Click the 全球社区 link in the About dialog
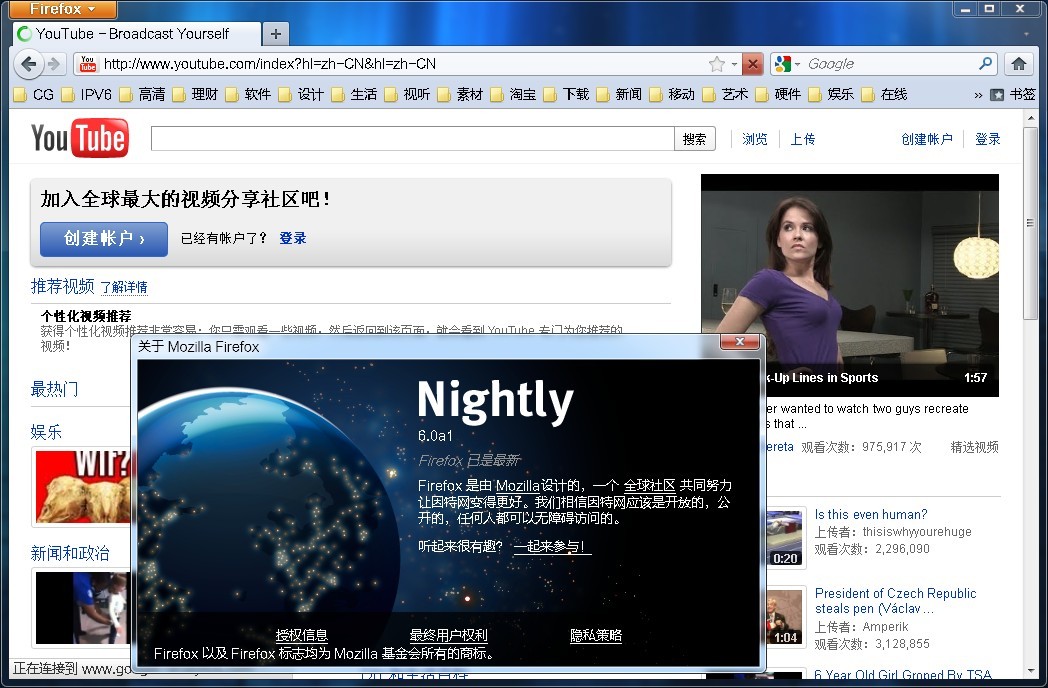Image resolution: width=1048 pixels, height=688 pixels. pos(649,485)
